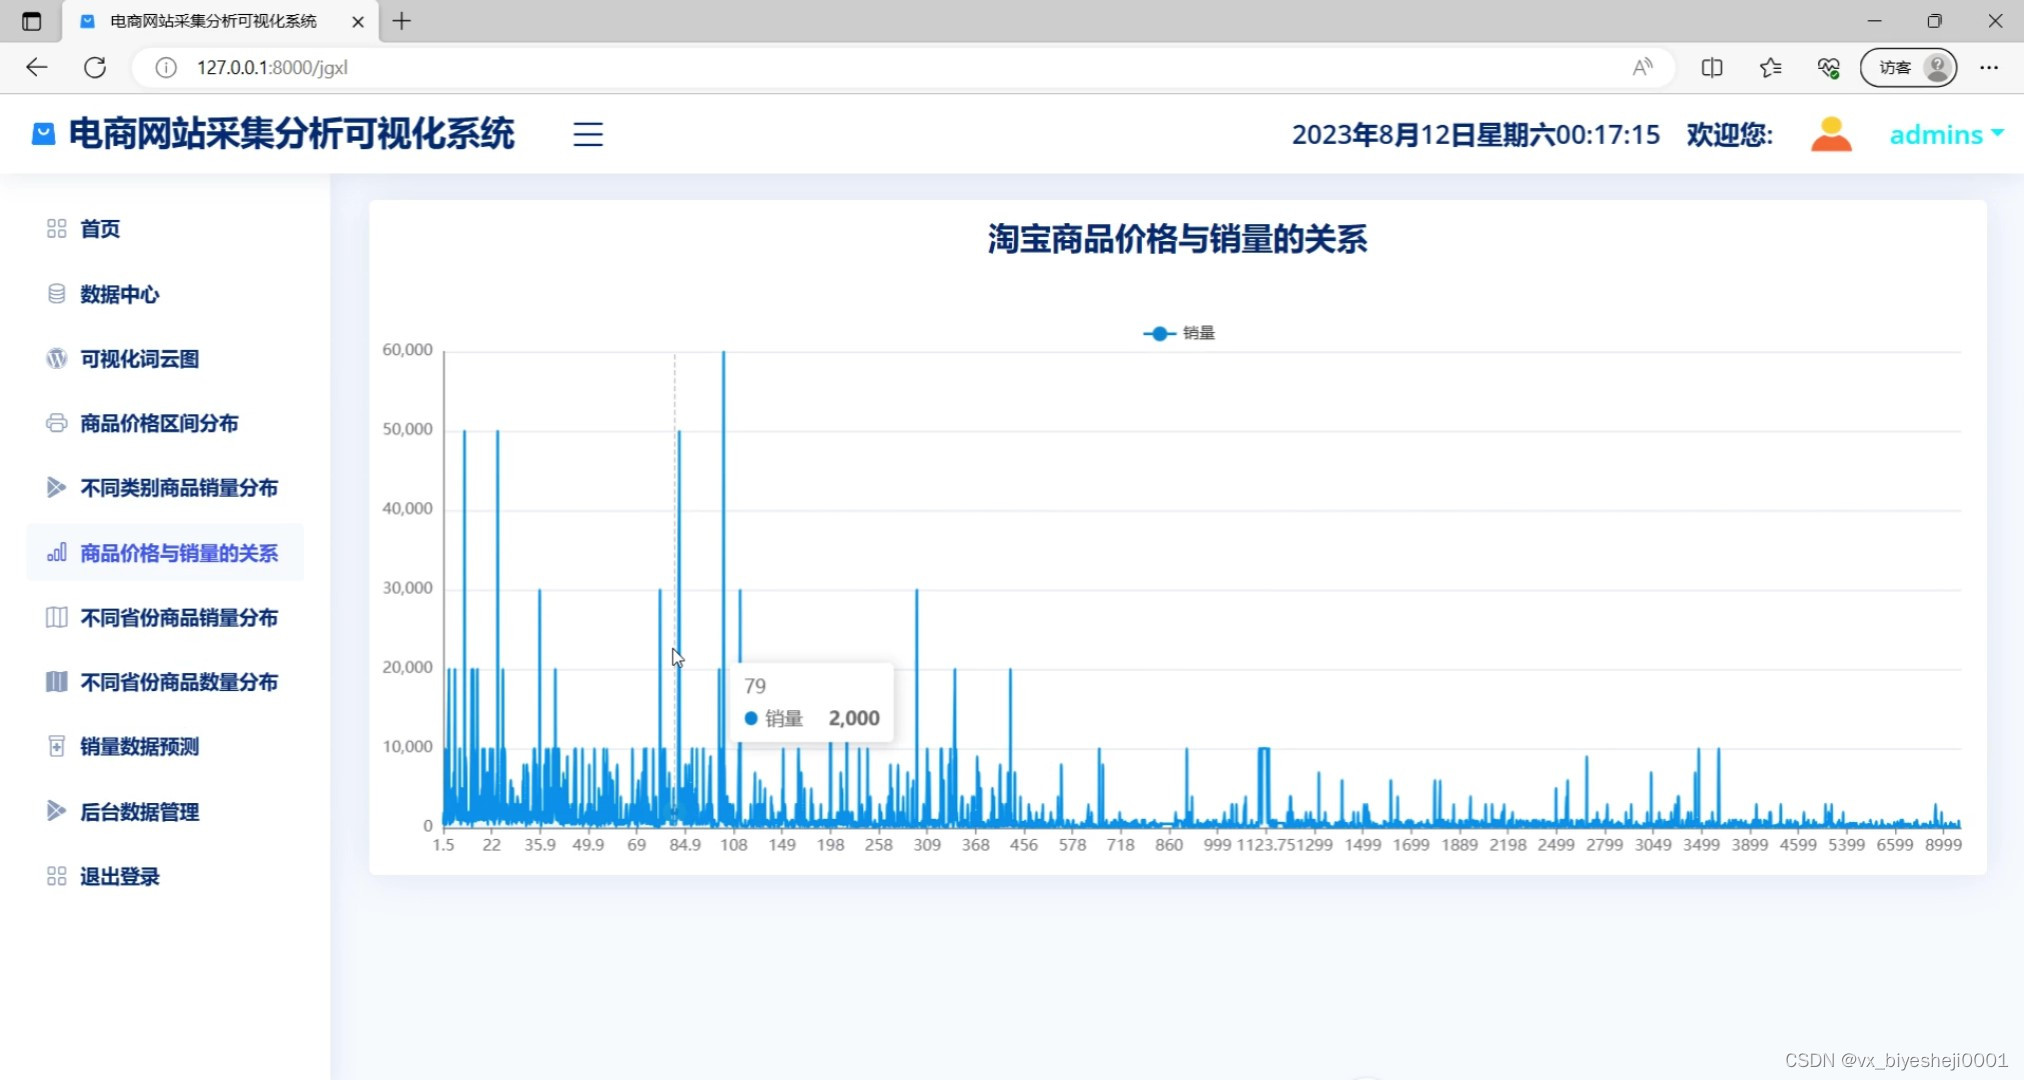This screenshot has width=2024, height=1080.
Task: Click the printer icon beside 商品价格区间分布
Action: click(56, 423)
